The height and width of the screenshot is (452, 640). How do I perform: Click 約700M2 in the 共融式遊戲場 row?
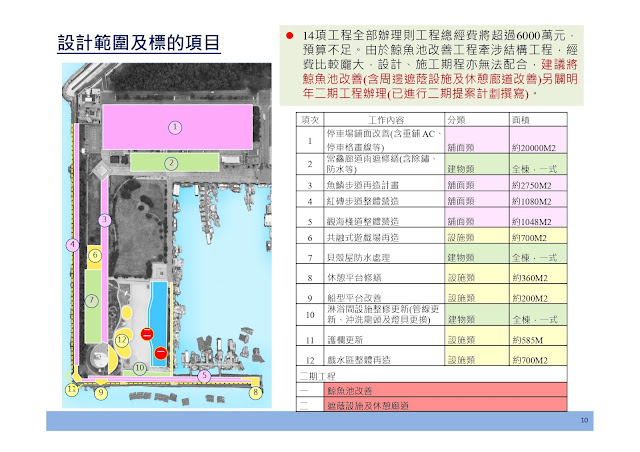point(529,238)
